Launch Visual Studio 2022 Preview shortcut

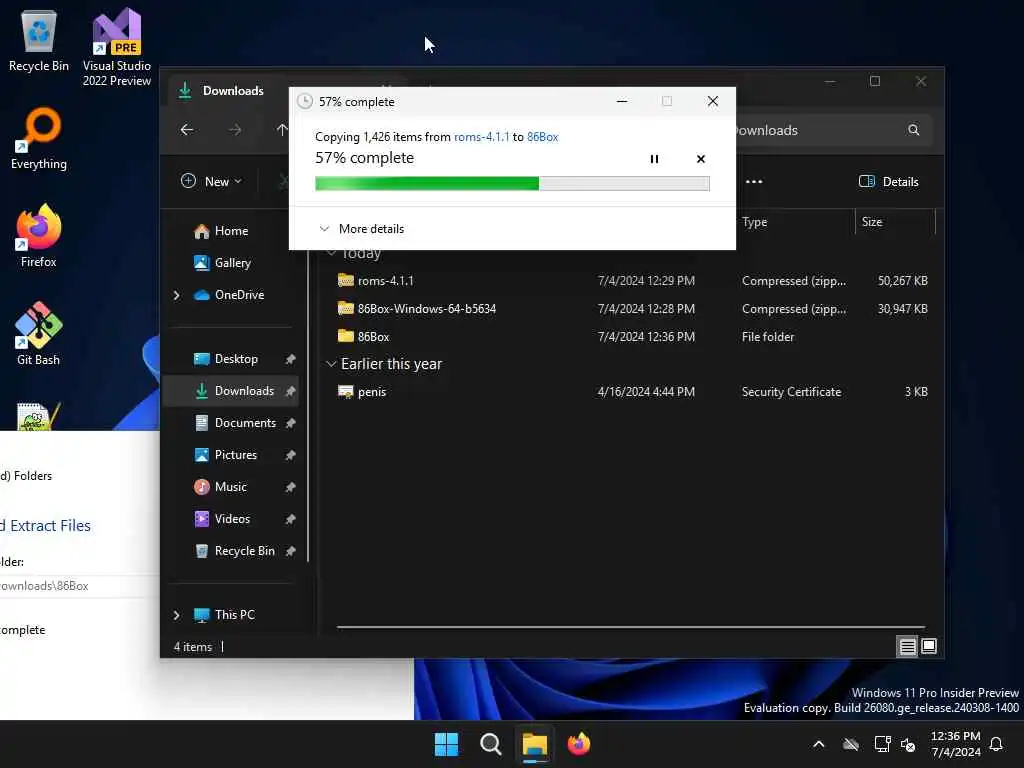(116, 47)
